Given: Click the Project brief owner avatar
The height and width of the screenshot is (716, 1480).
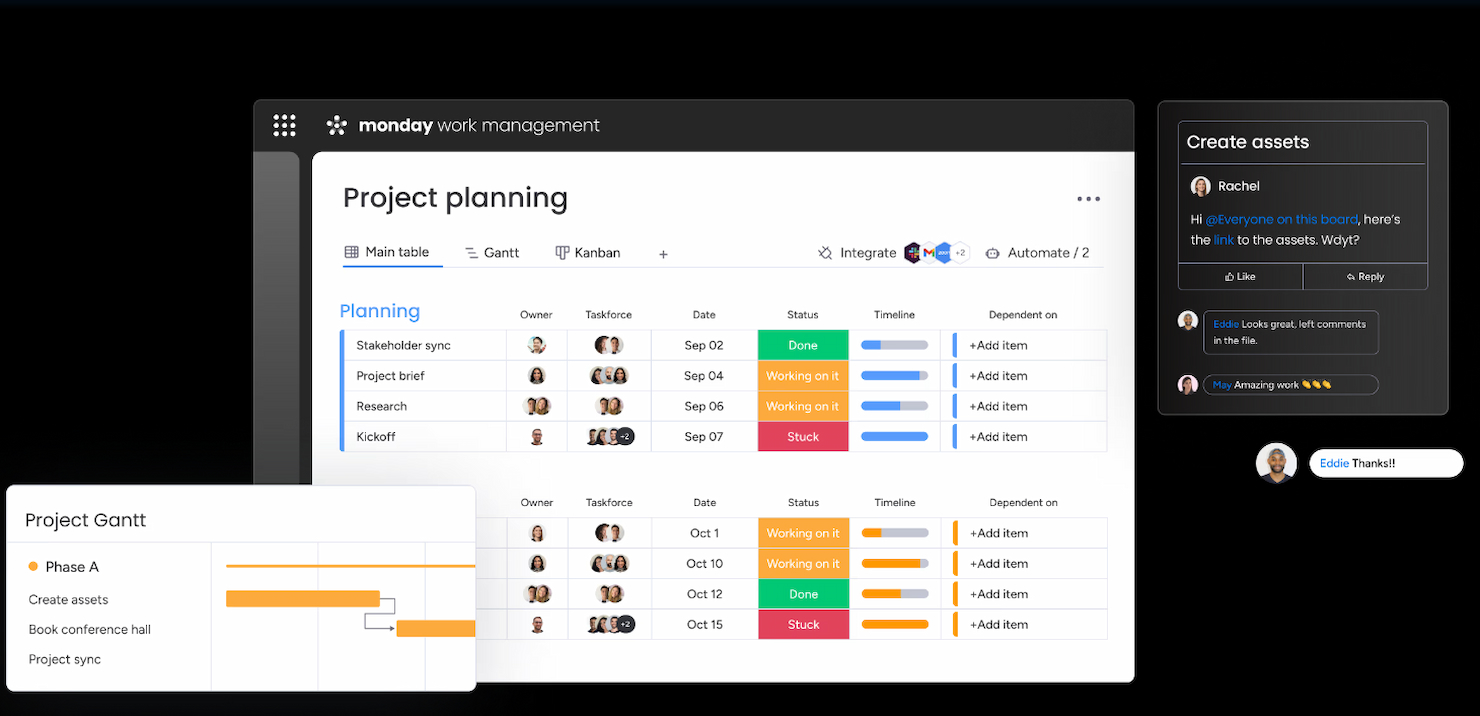Looking at the screenshot, I should [x=537, y=376].
